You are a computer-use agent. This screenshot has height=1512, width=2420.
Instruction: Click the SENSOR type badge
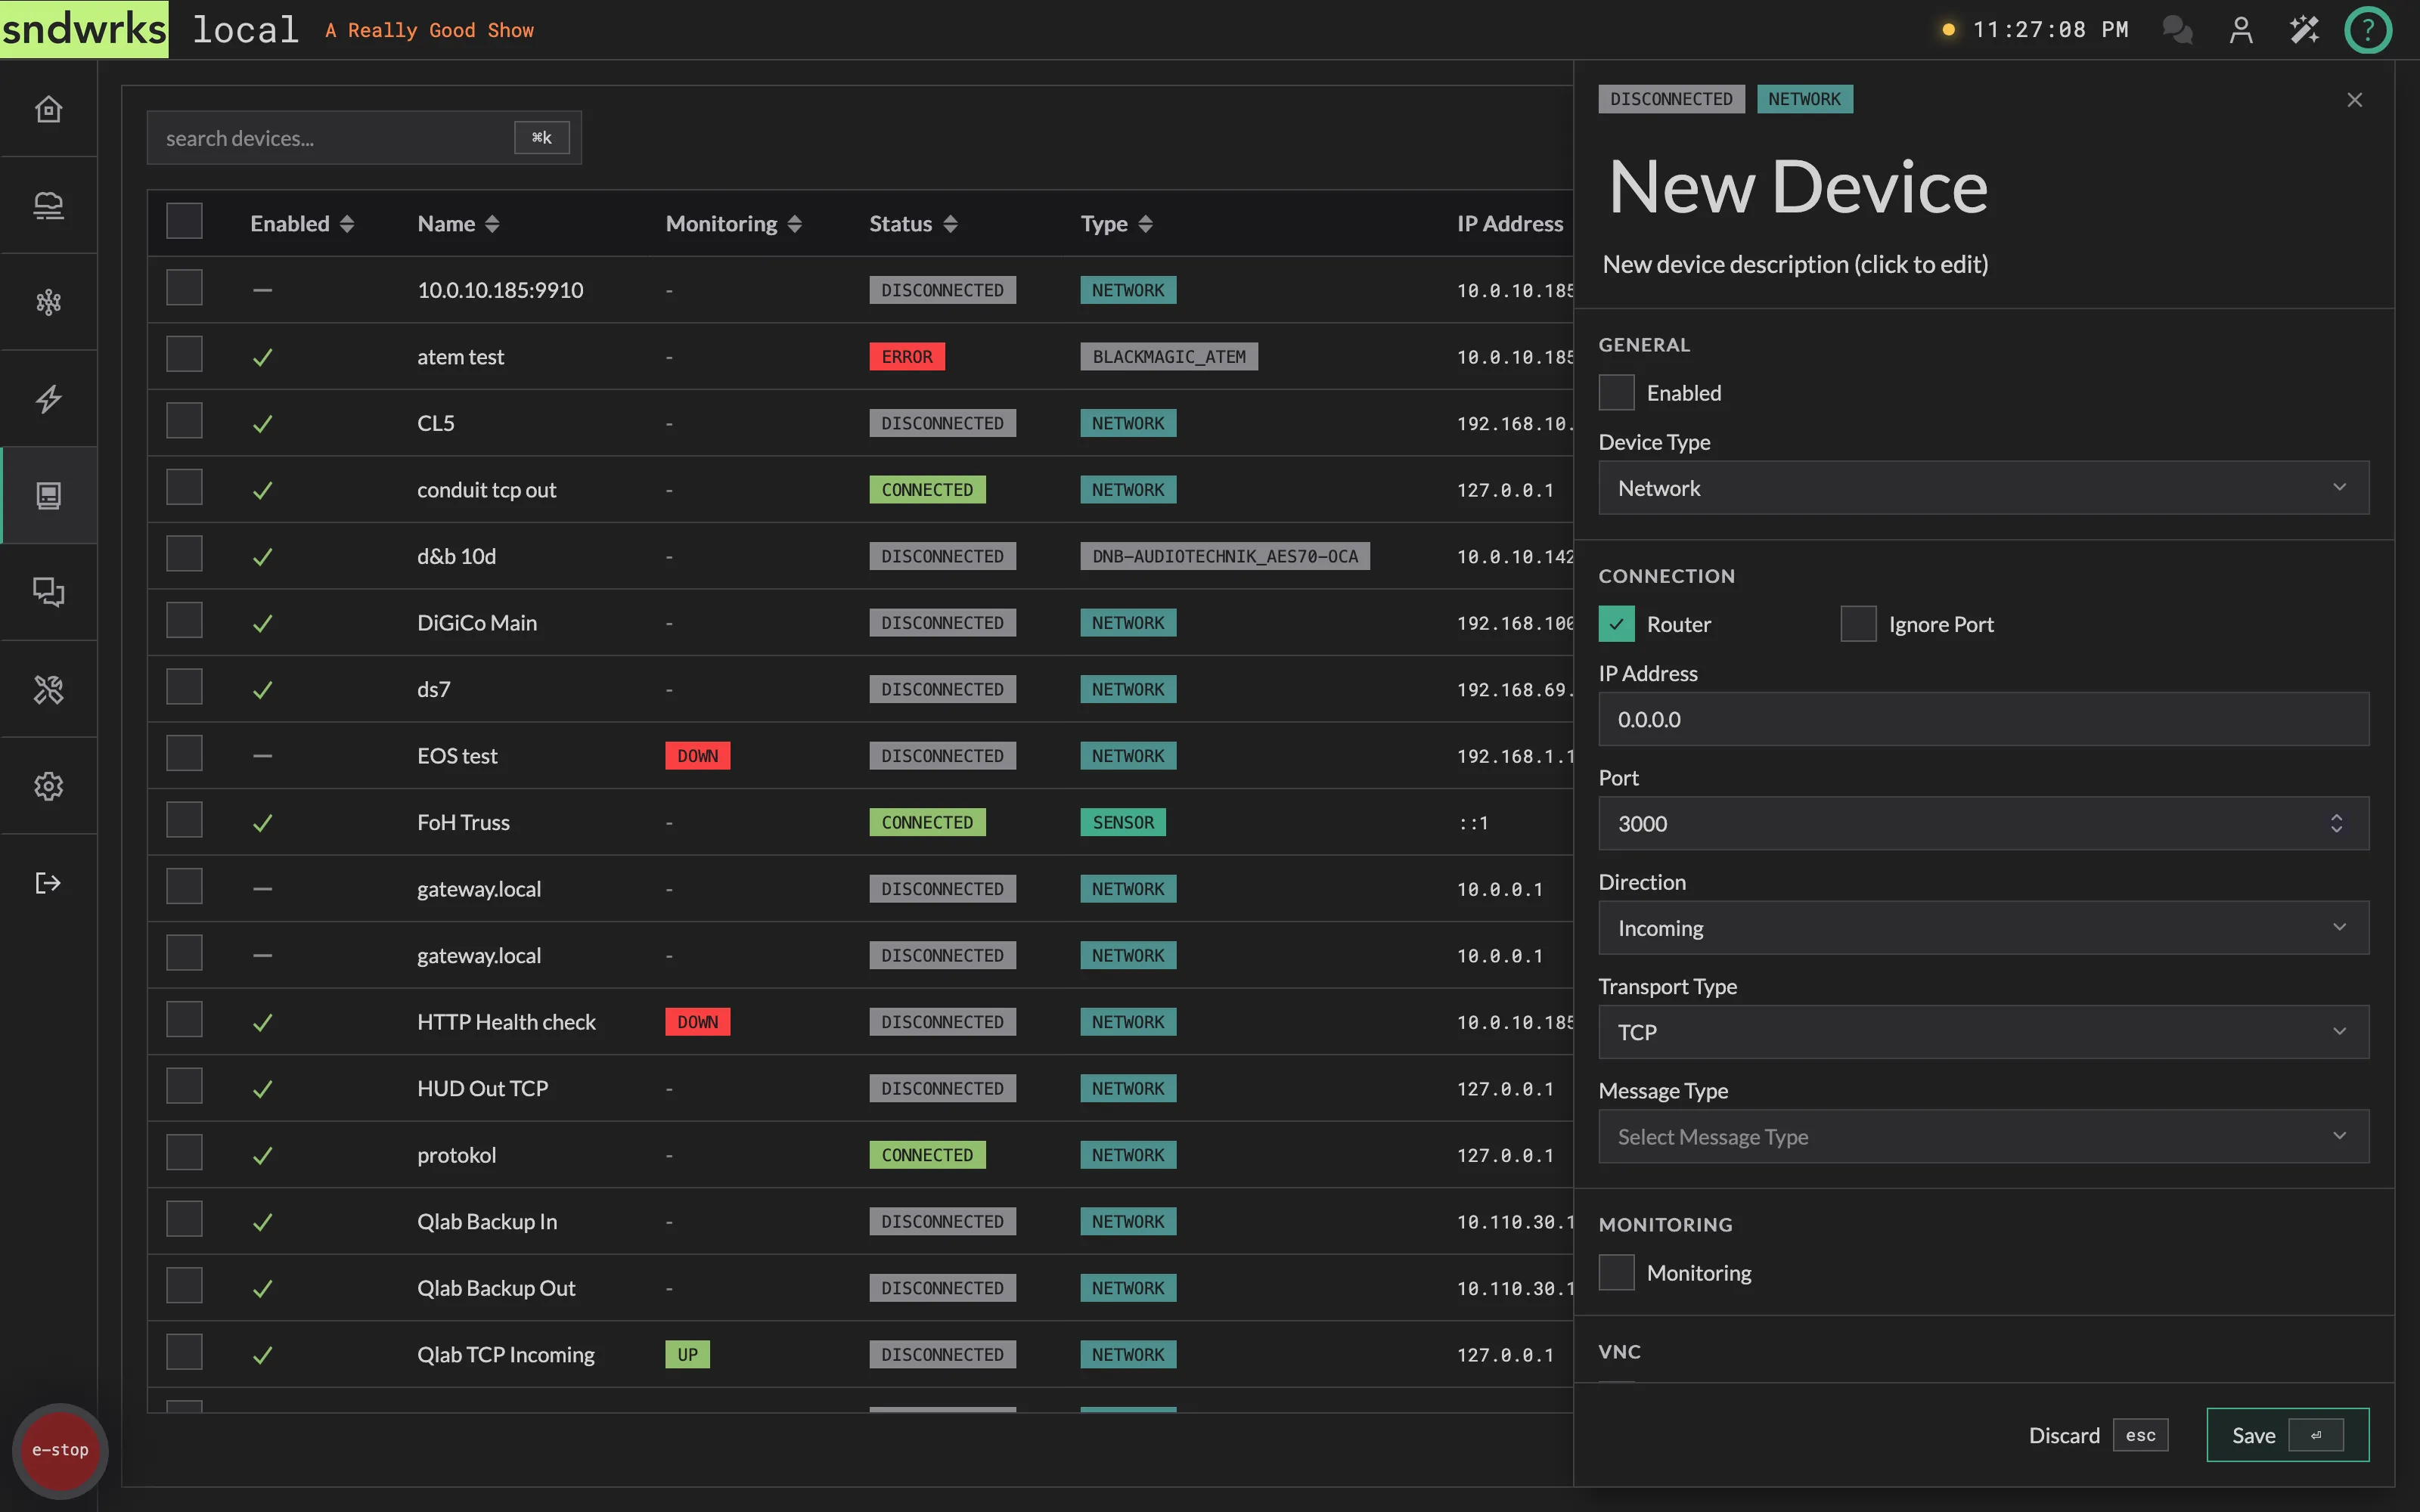click(1122, 823)
